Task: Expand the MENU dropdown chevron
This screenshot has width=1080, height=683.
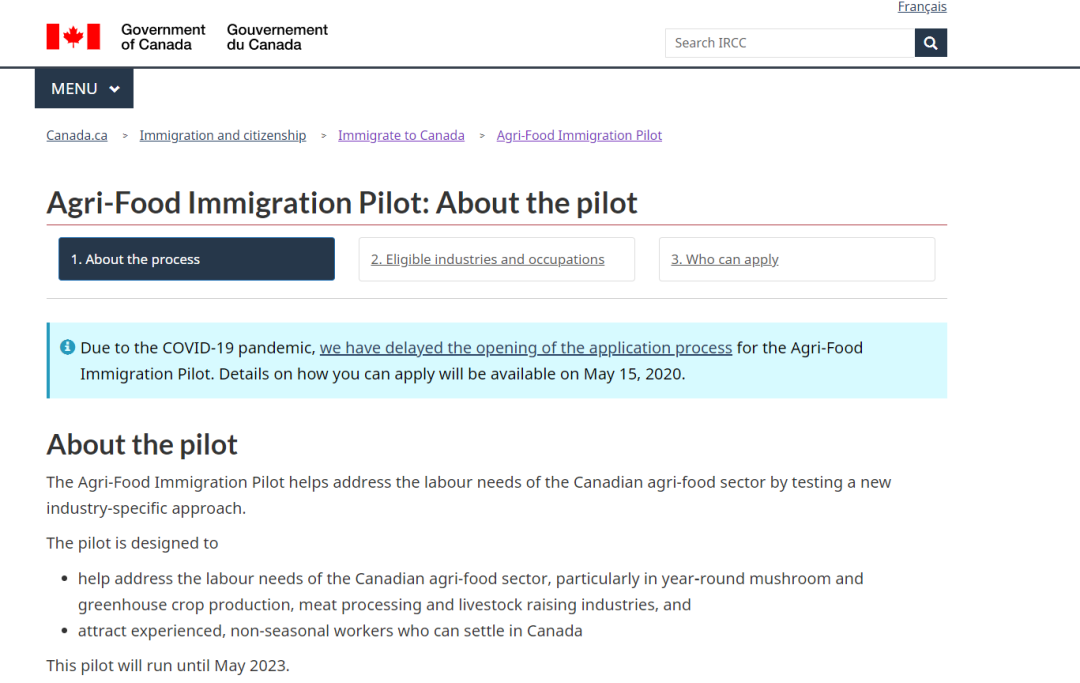Action: coord(114,89)
